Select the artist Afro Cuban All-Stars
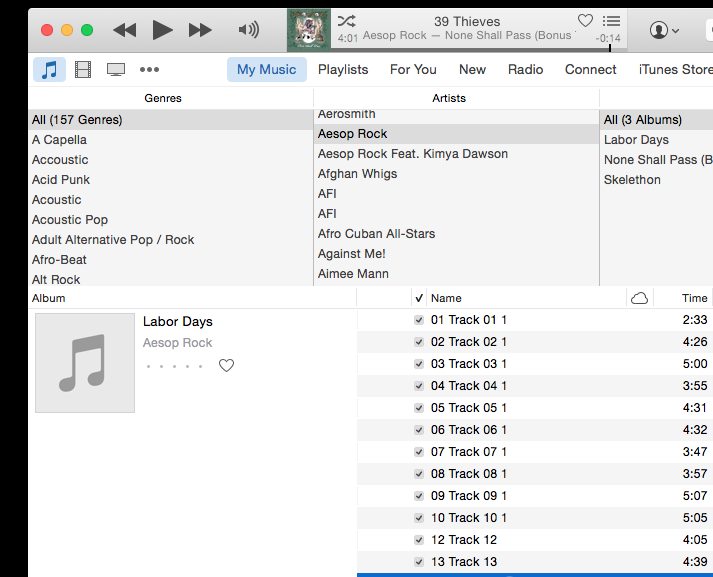The height and width of the screenshot is (577, 713). coord(456,234)
